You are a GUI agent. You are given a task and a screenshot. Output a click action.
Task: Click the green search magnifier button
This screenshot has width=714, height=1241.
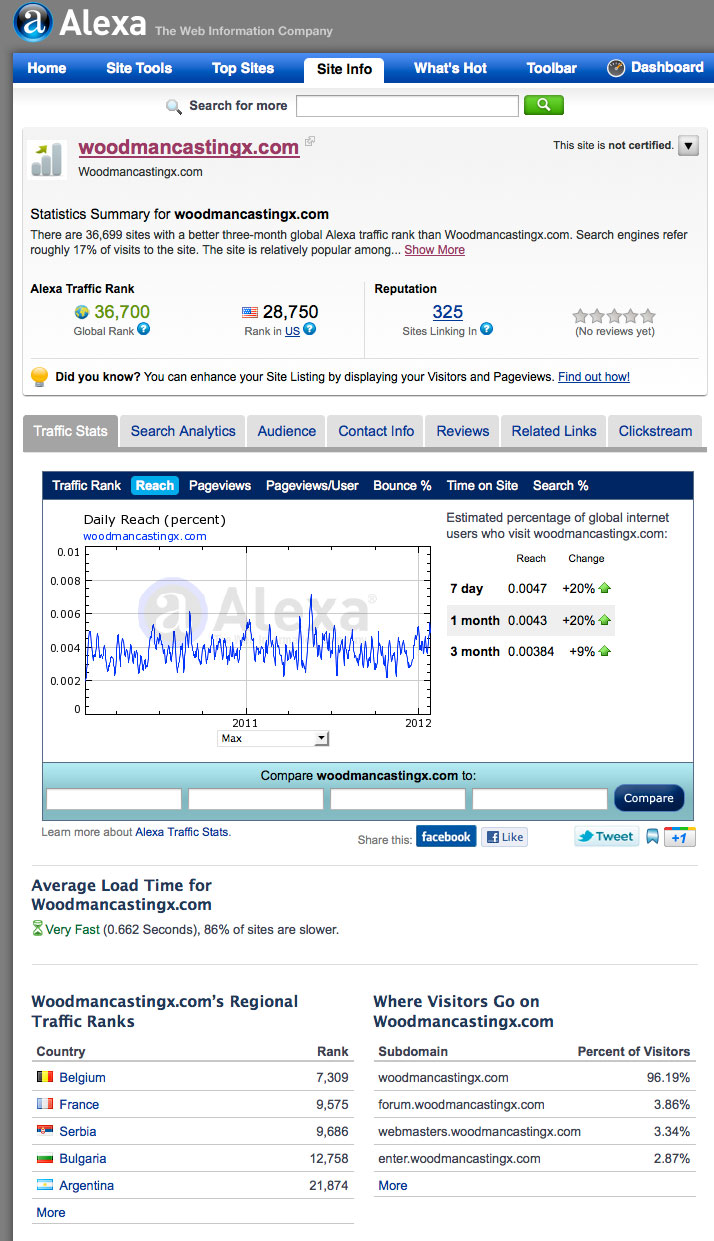tap(543, 105)
